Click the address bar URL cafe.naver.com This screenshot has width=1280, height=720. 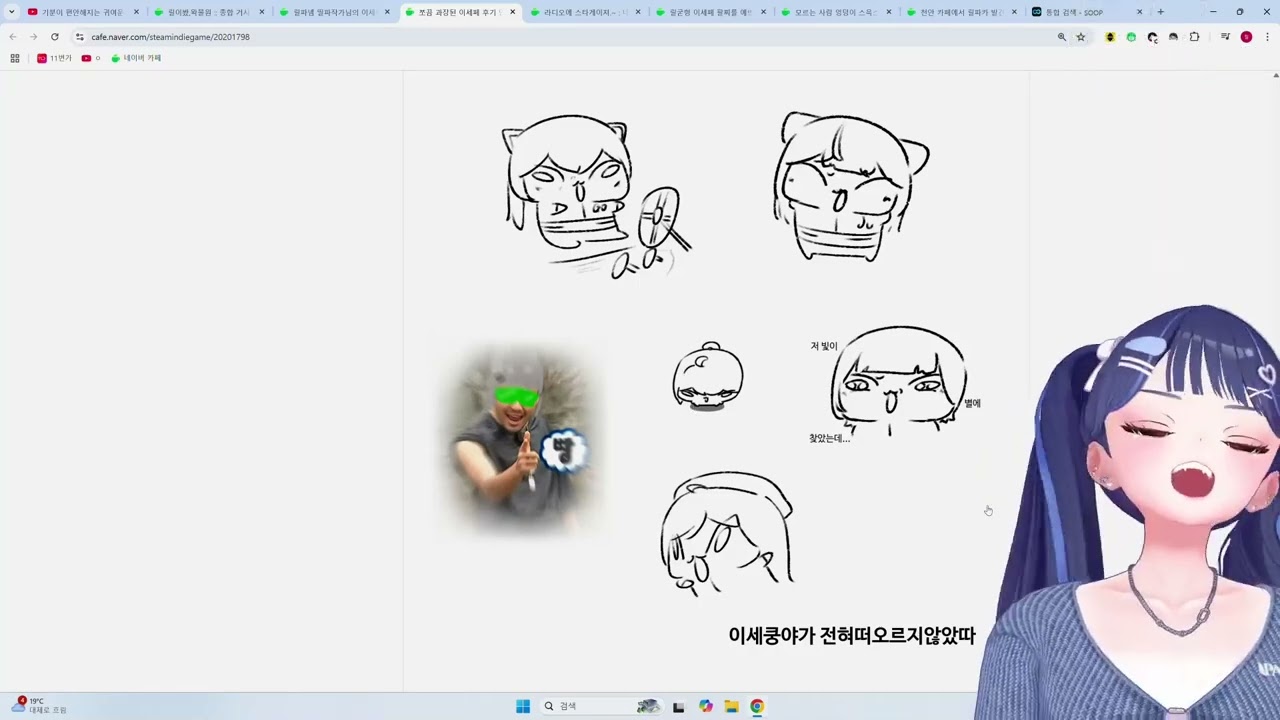(x=170, y=37)
